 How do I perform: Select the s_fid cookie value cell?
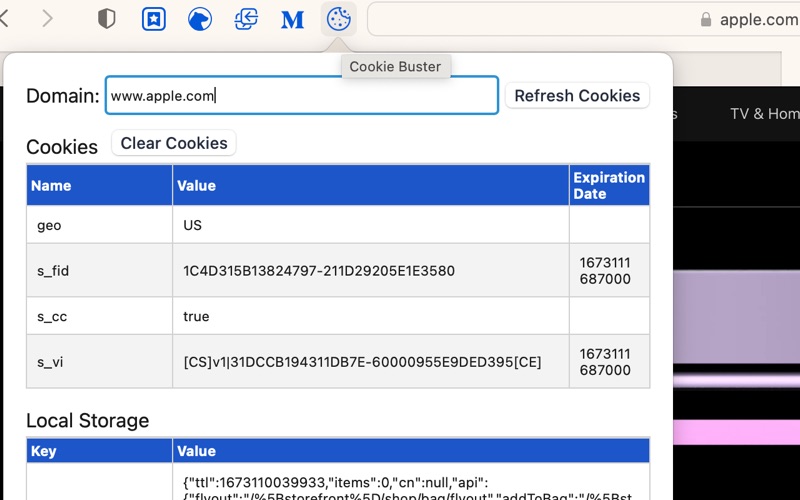click(370, 271)
